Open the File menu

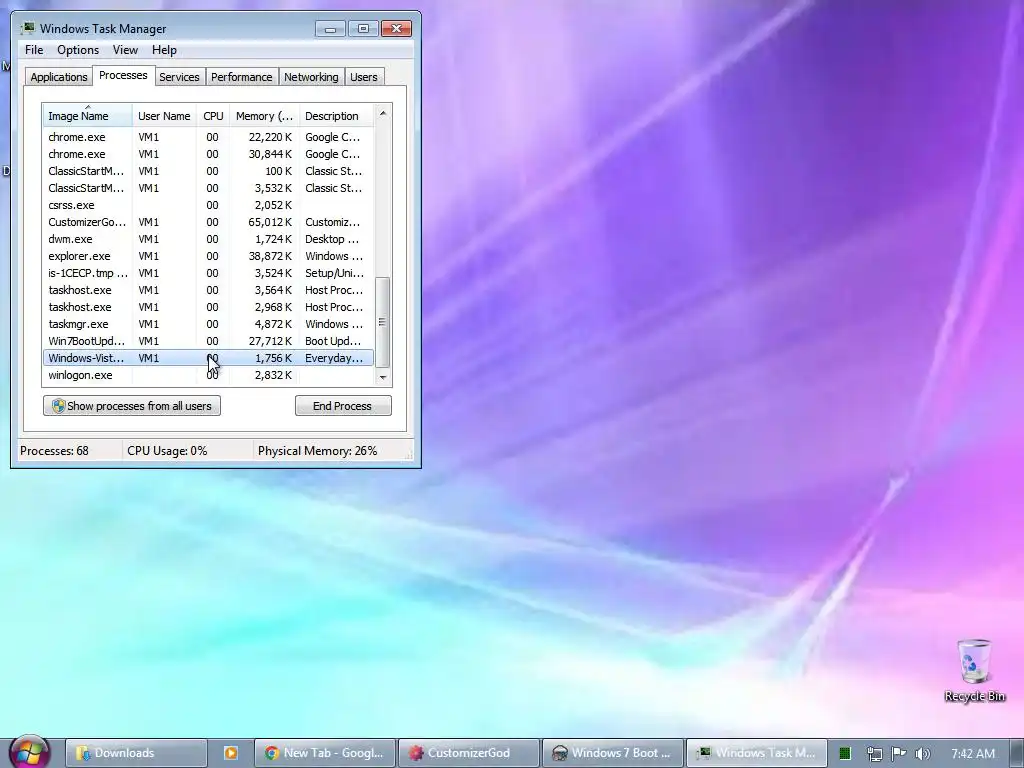pos(34,50)
